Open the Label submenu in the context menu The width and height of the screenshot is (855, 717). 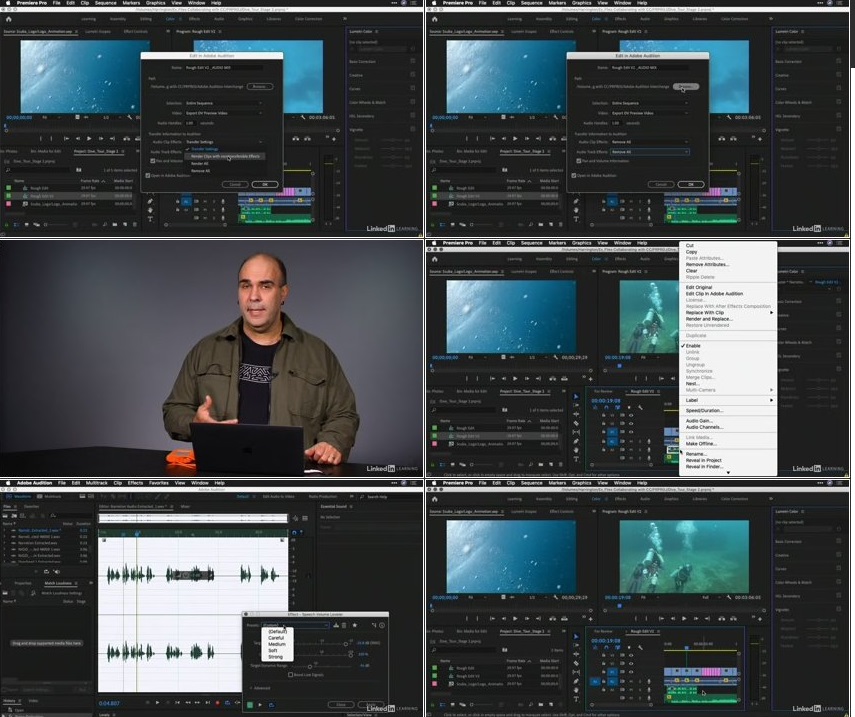(728, 400)
